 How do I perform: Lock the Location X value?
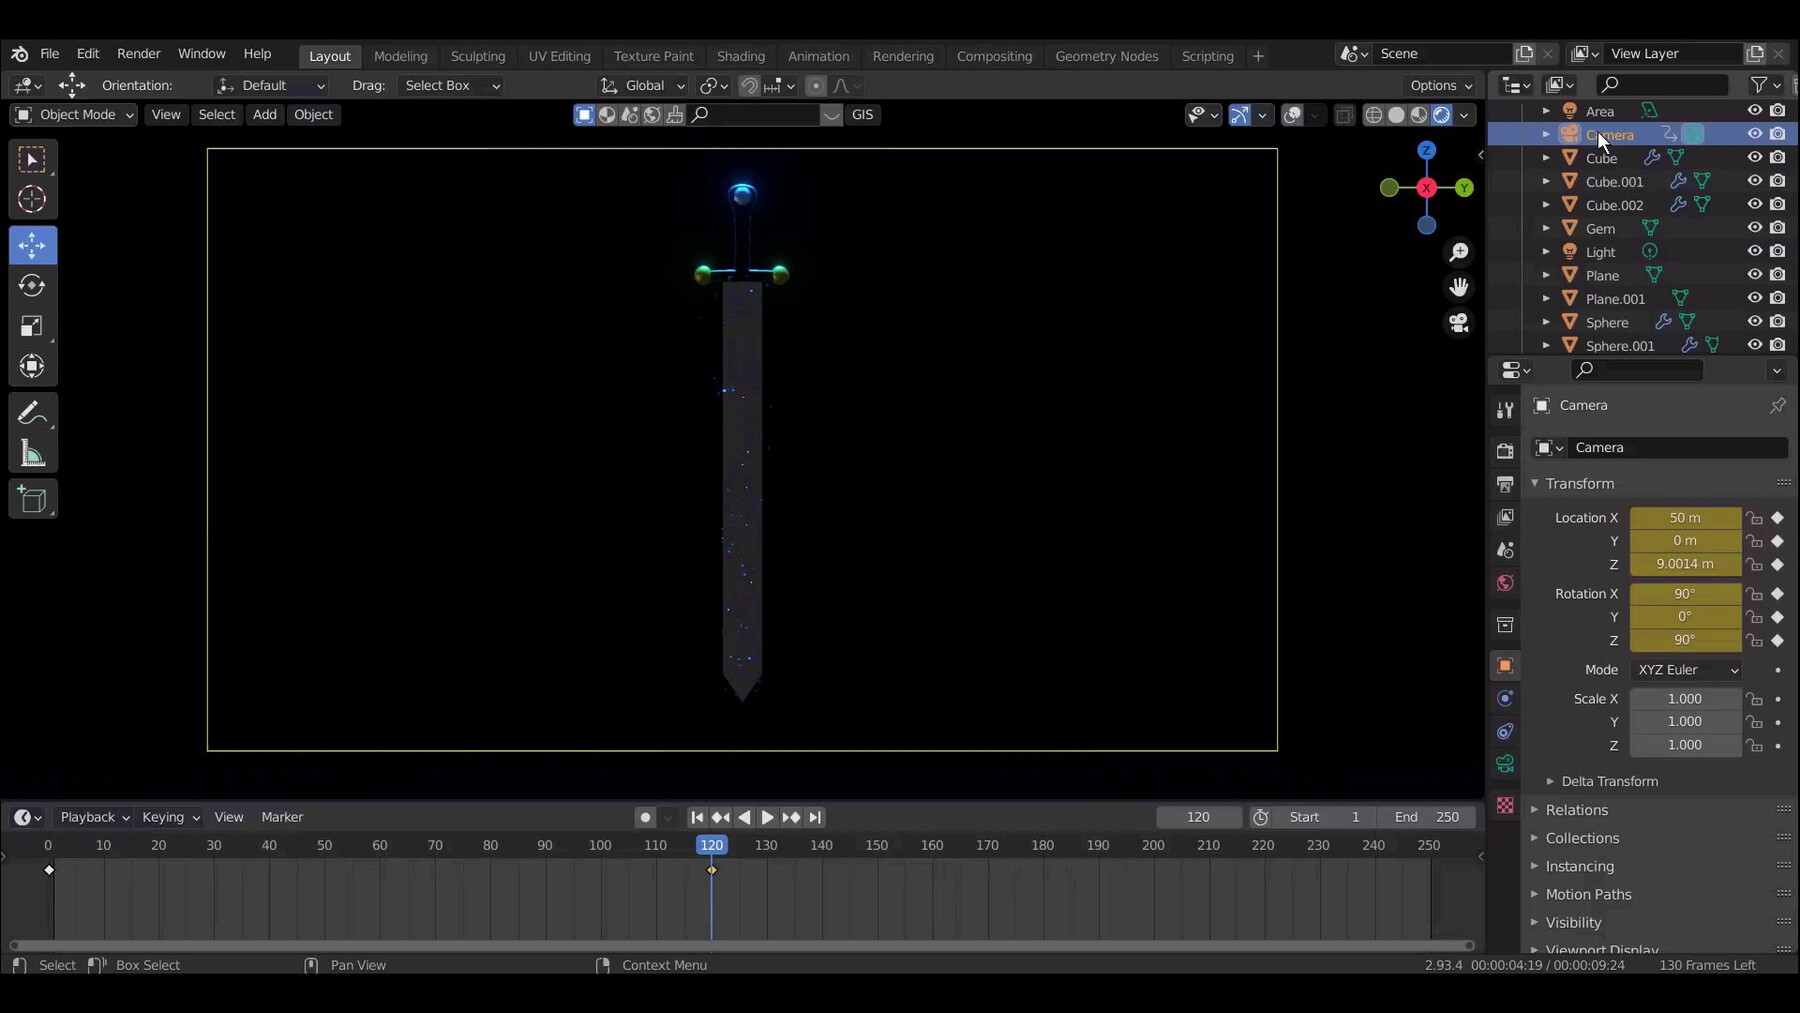(x=1756, y=518)
